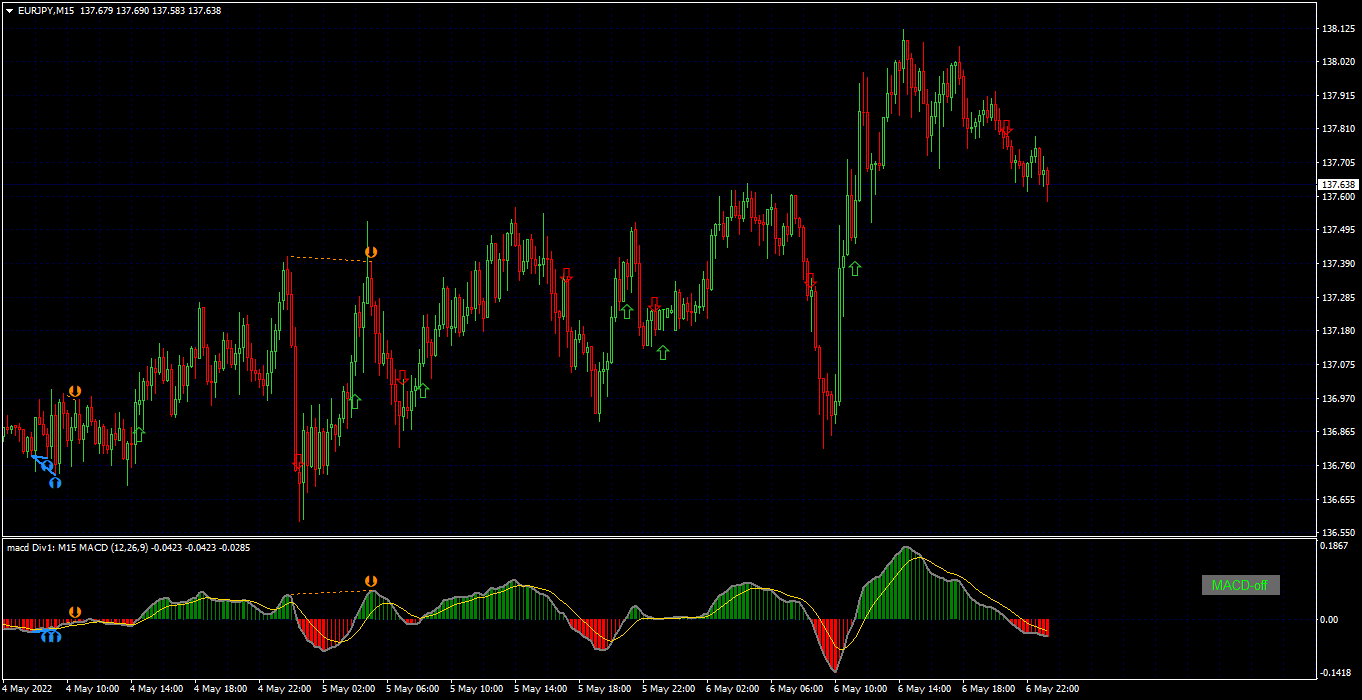Click the 137.285 price scale label
The image size is (1362, 700).
[x=1337, y=298]
